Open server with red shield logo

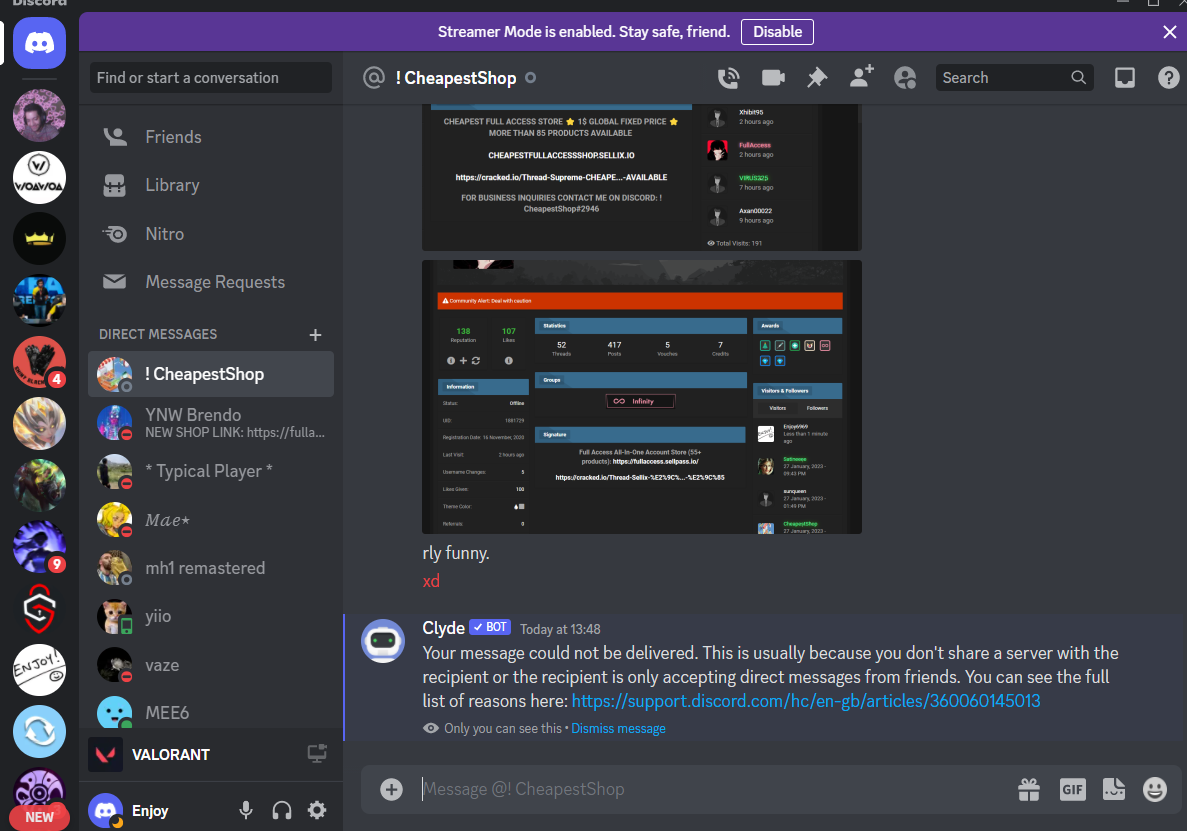coord(39,608)
